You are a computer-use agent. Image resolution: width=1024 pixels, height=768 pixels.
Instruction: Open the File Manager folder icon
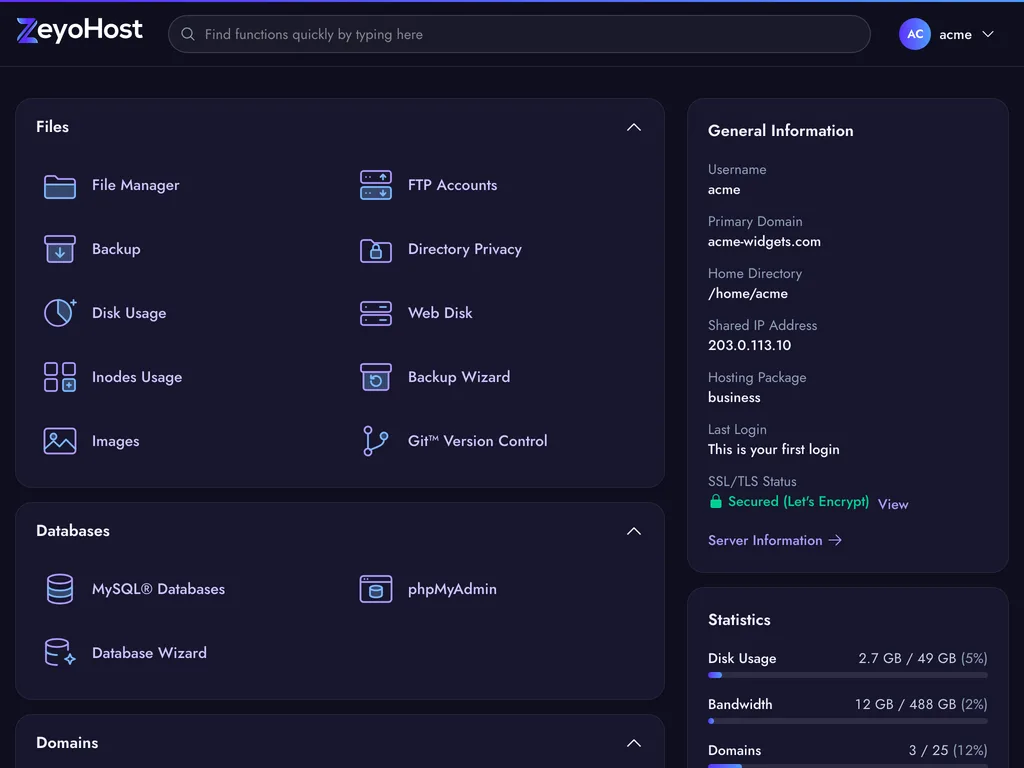(59, 186)
